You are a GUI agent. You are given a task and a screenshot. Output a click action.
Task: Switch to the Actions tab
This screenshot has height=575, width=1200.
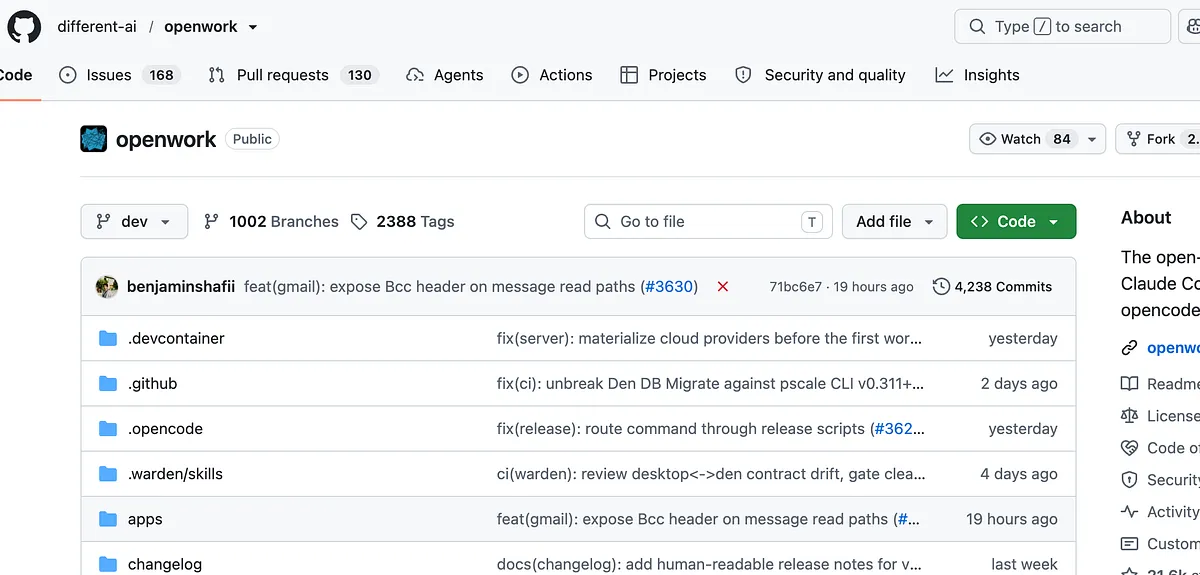click(x=552, y=75)
